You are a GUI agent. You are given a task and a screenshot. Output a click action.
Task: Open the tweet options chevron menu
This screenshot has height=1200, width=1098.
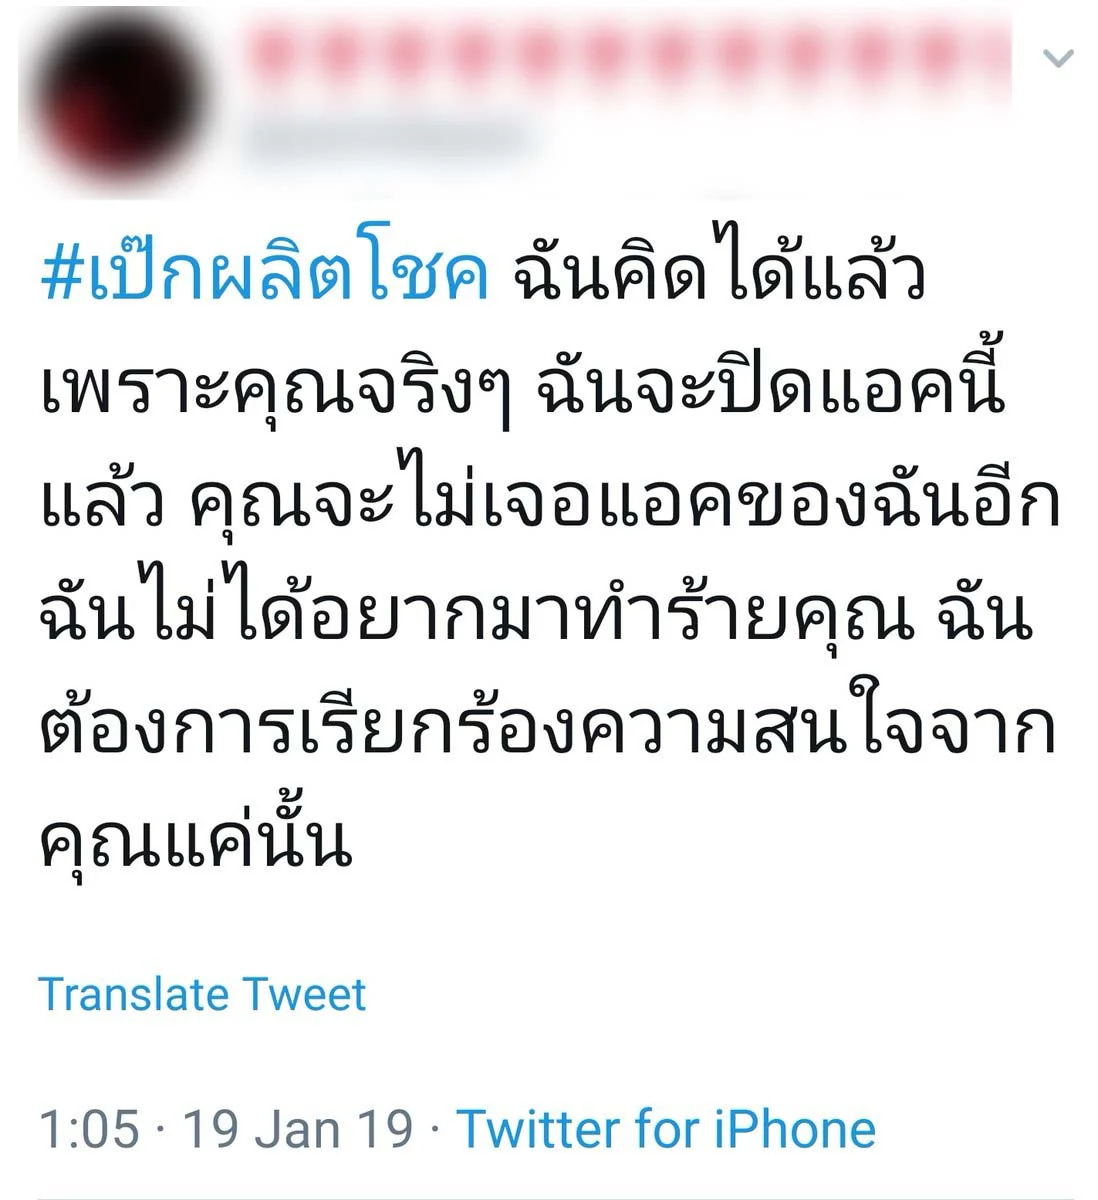(x=1057, y=58)
